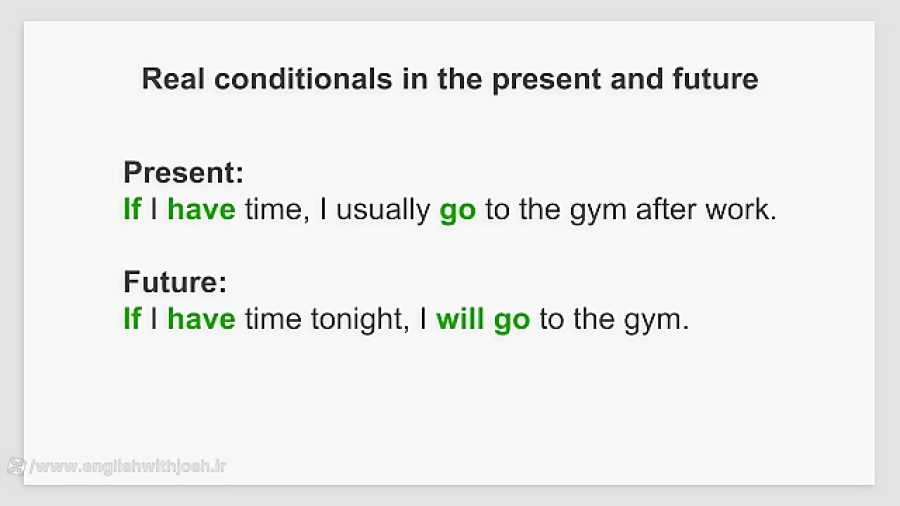Screen dimensions: 900x506
Task: Click the word "tonight," in the Future sentence
Action: point(360,320)
